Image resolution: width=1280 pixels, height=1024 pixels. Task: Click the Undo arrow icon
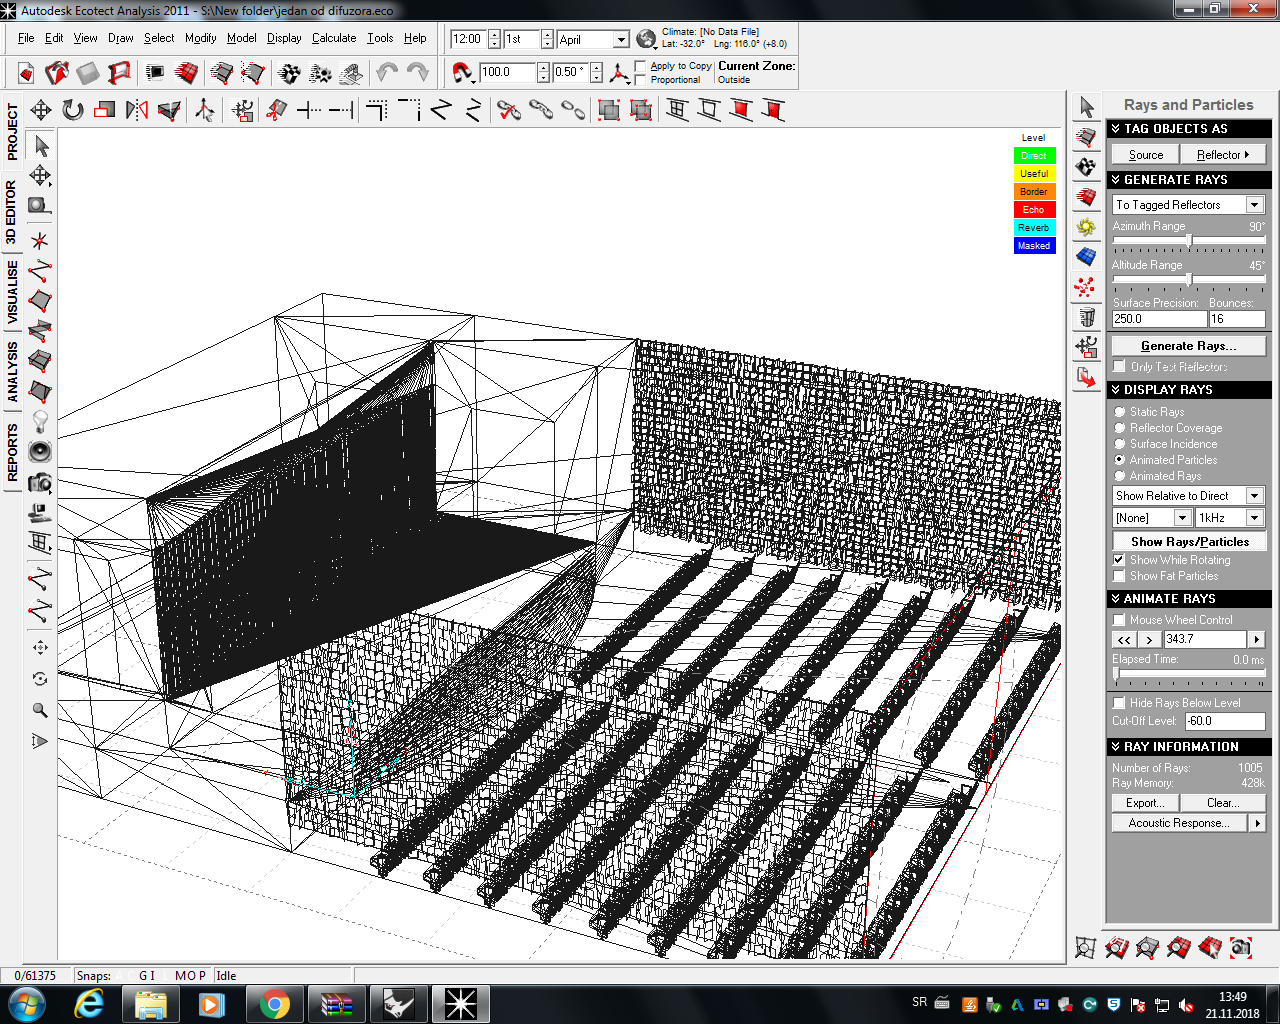tap(386, 72)
